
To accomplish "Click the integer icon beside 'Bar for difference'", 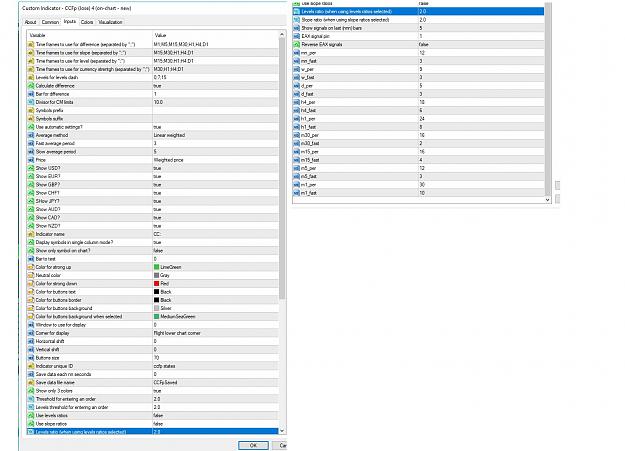I will pos(31,94).
